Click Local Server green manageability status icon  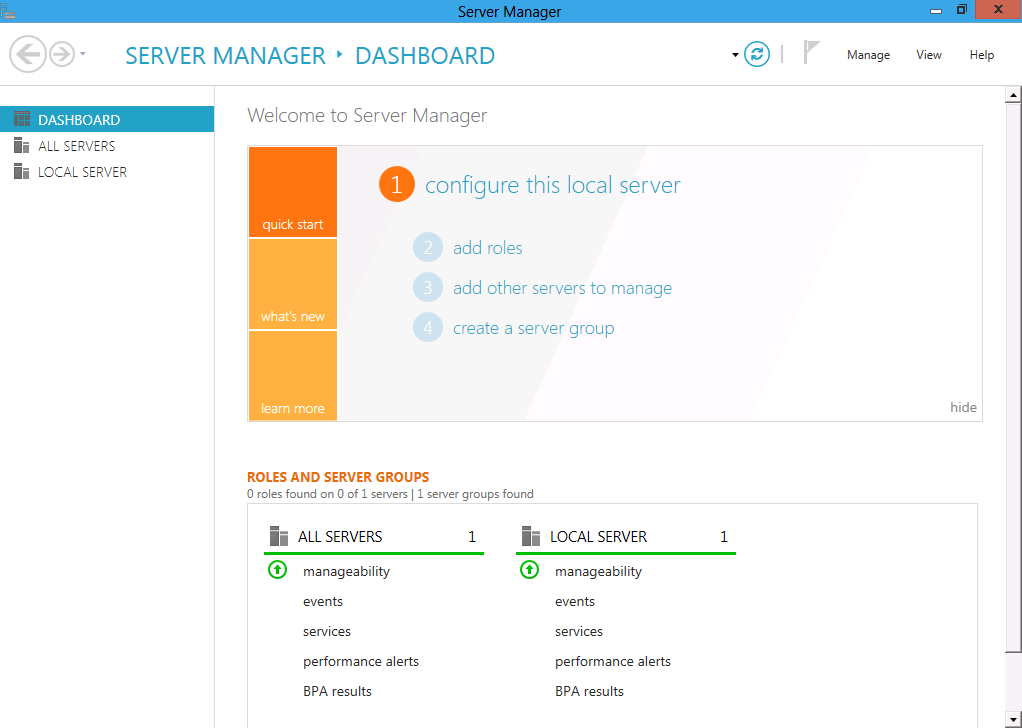coord(530,571)
